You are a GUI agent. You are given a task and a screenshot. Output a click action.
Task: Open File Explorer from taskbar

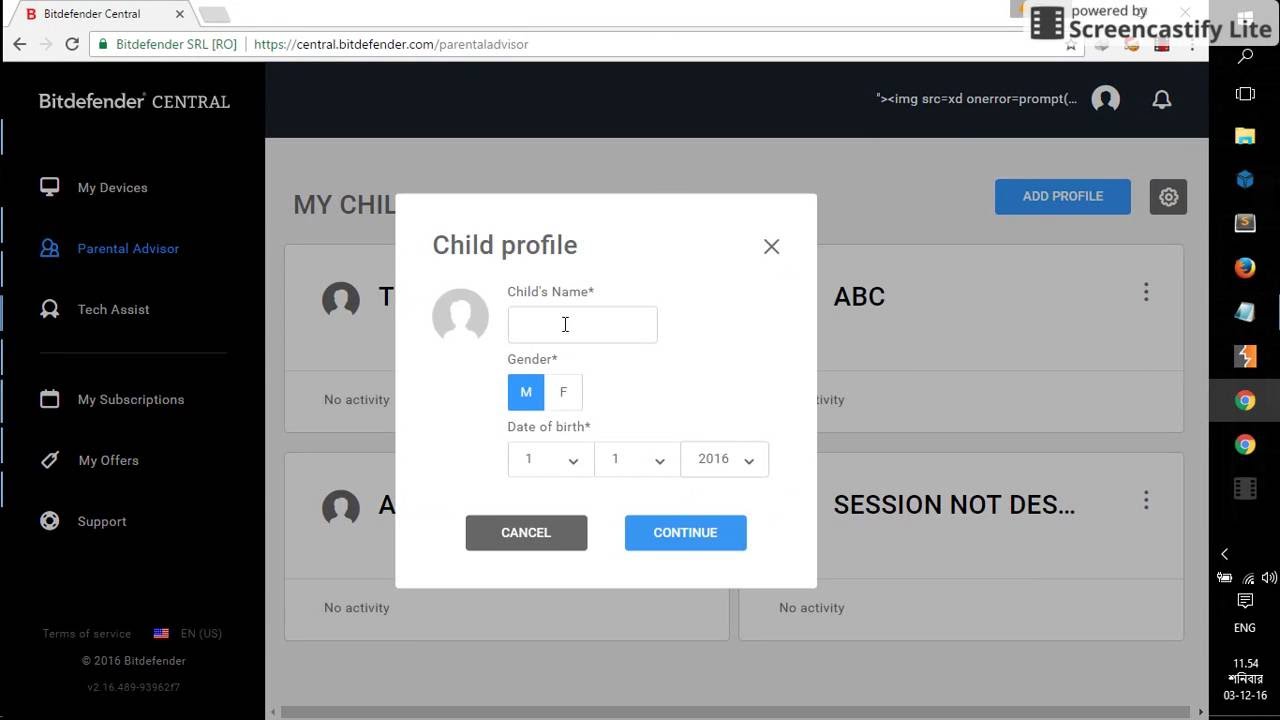point(1245,136)
